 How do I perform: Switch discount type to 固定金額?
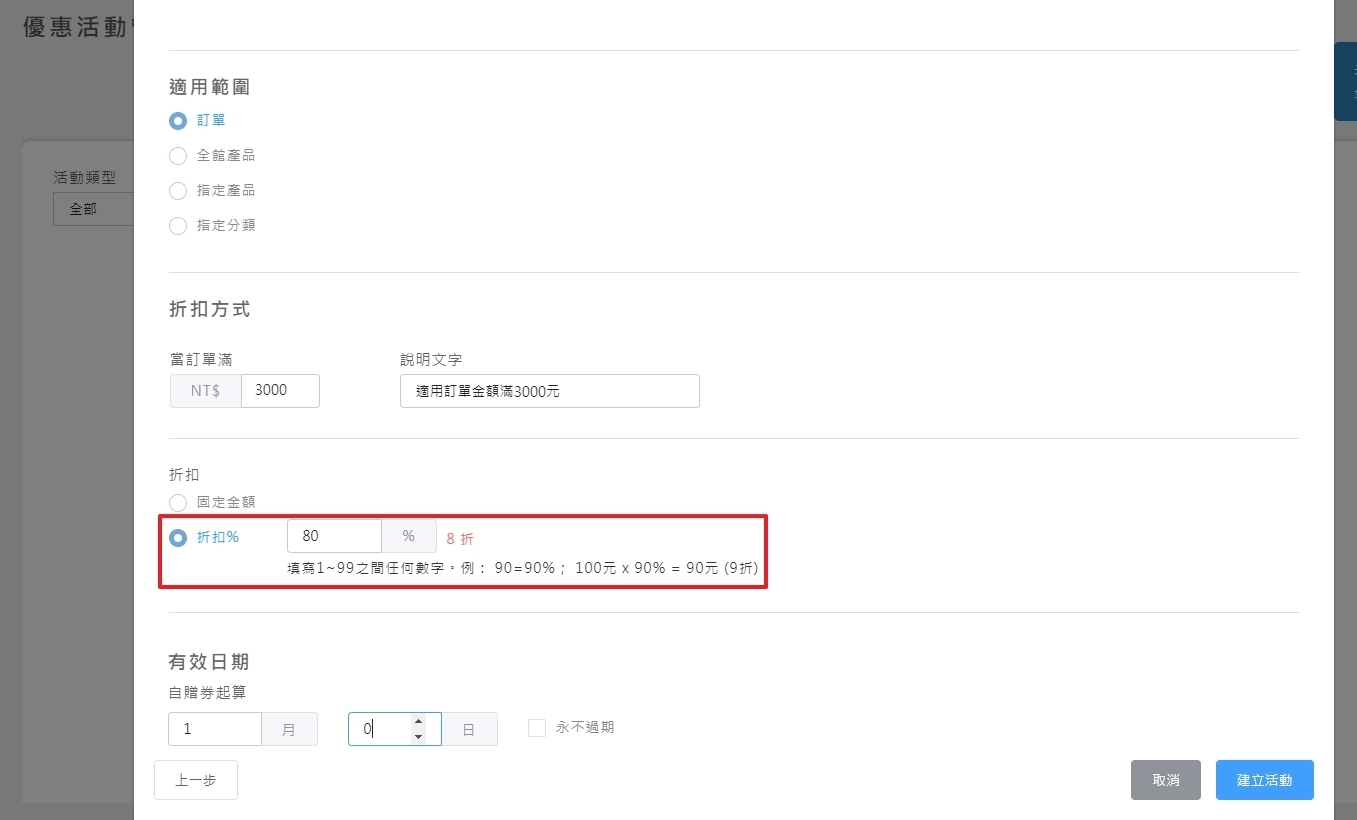178,502
